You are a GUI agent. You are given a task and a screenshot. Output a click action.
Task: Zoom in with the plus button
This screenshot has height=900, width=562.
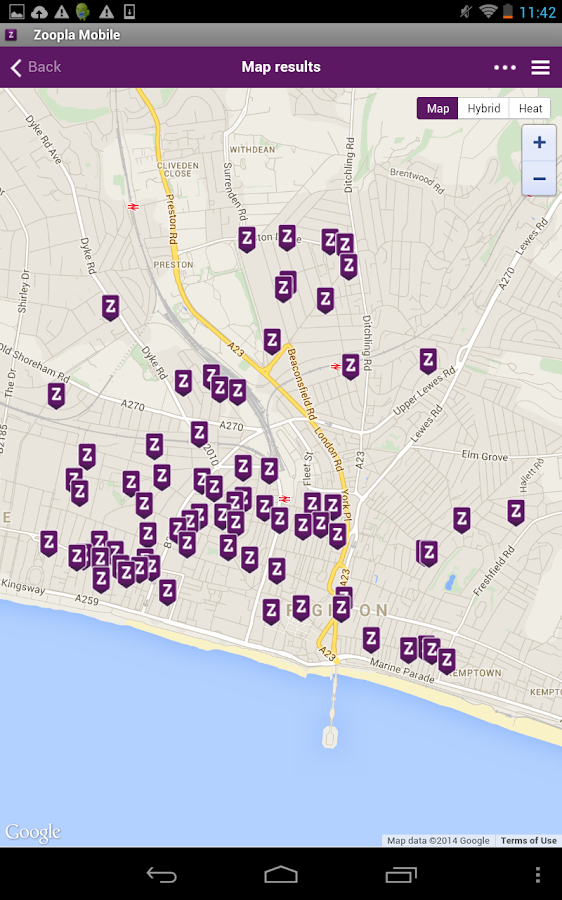[x=539, y=142]
